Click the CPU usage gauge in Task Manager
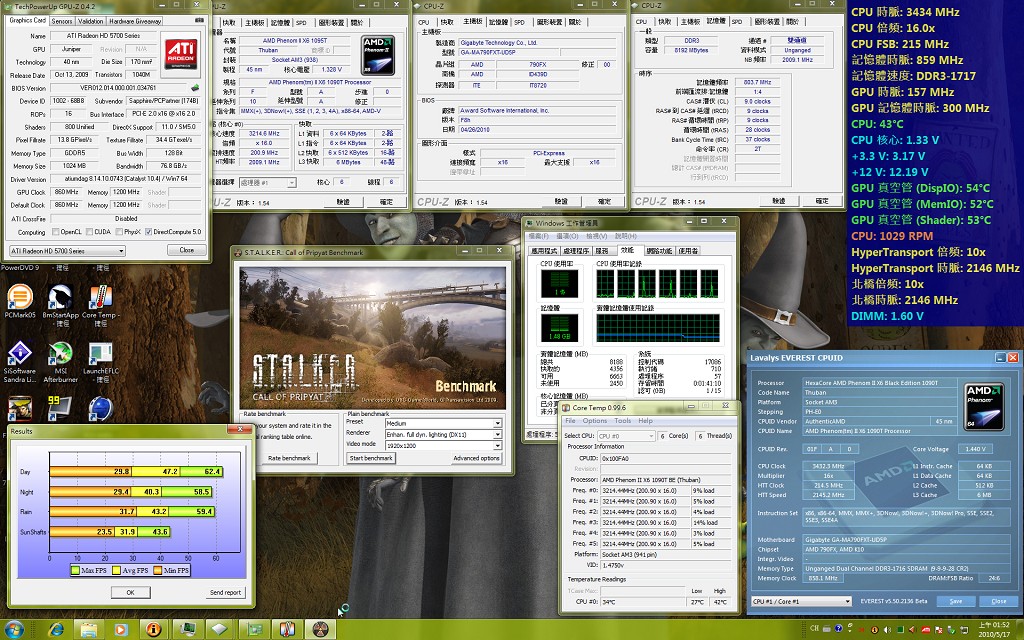 (559, 284)
